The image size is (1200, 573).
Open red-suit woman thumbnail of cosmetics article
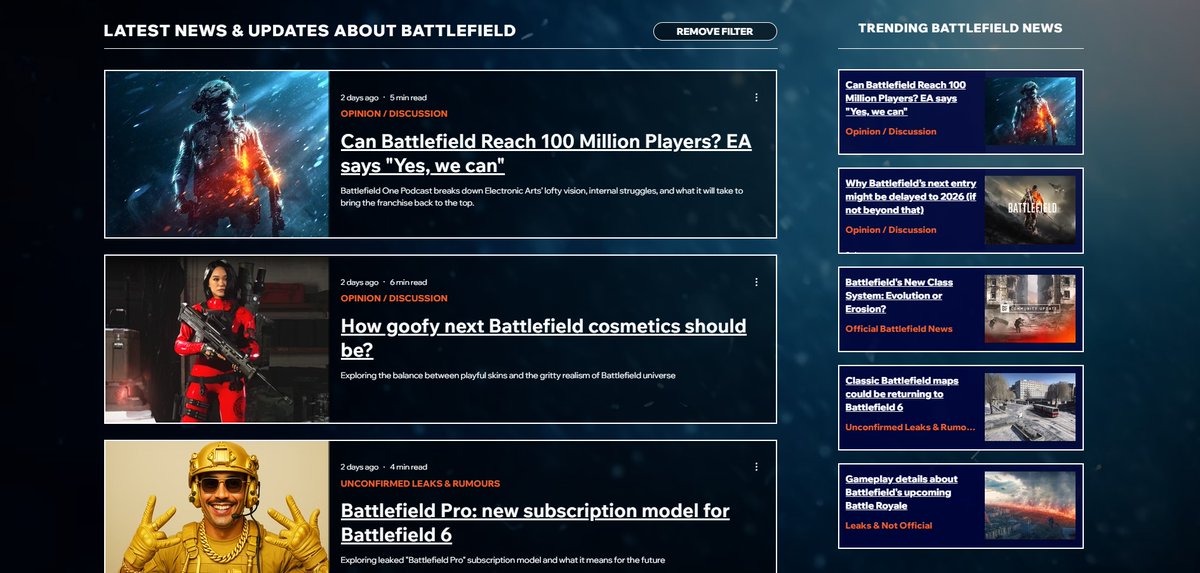pyautogui.click(x=217, y=339)
